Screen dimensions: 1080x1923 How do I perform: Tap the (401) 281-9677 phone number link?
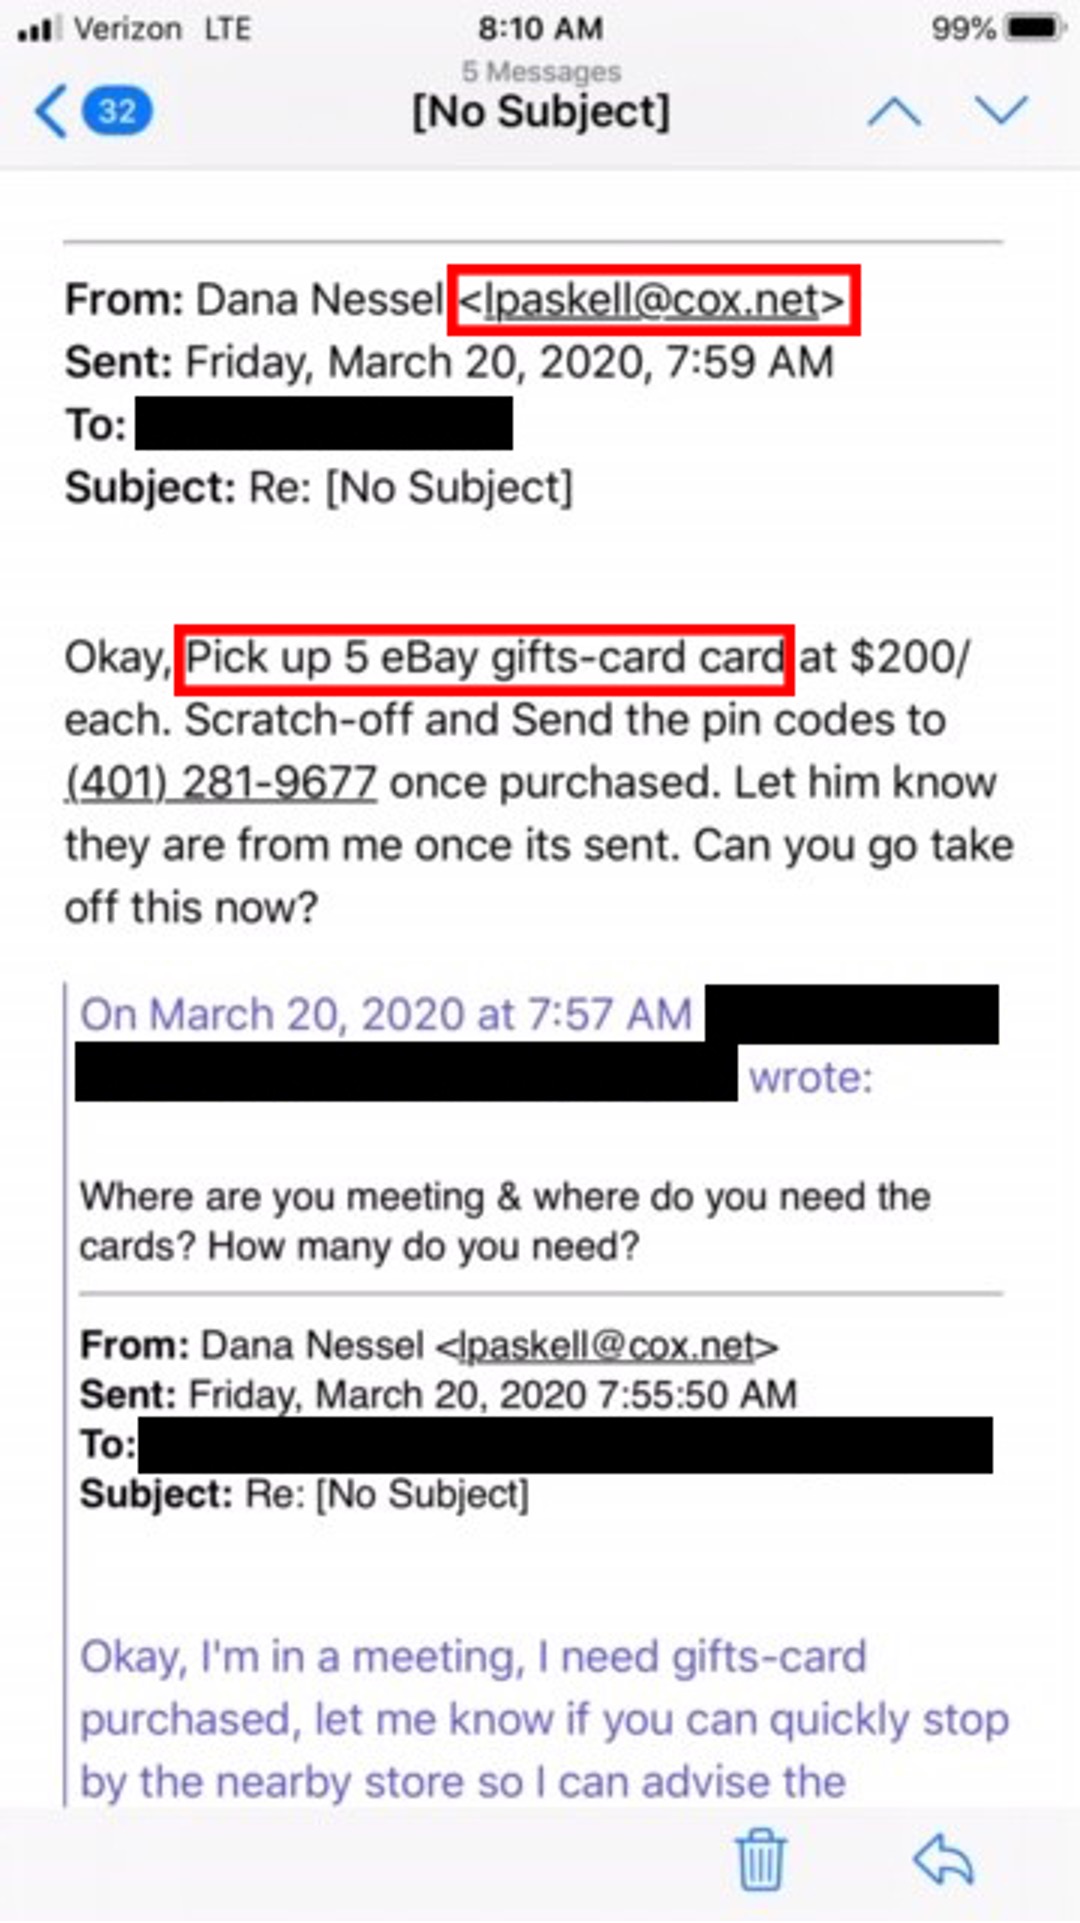pyautogui.click(x=221, y=783)
